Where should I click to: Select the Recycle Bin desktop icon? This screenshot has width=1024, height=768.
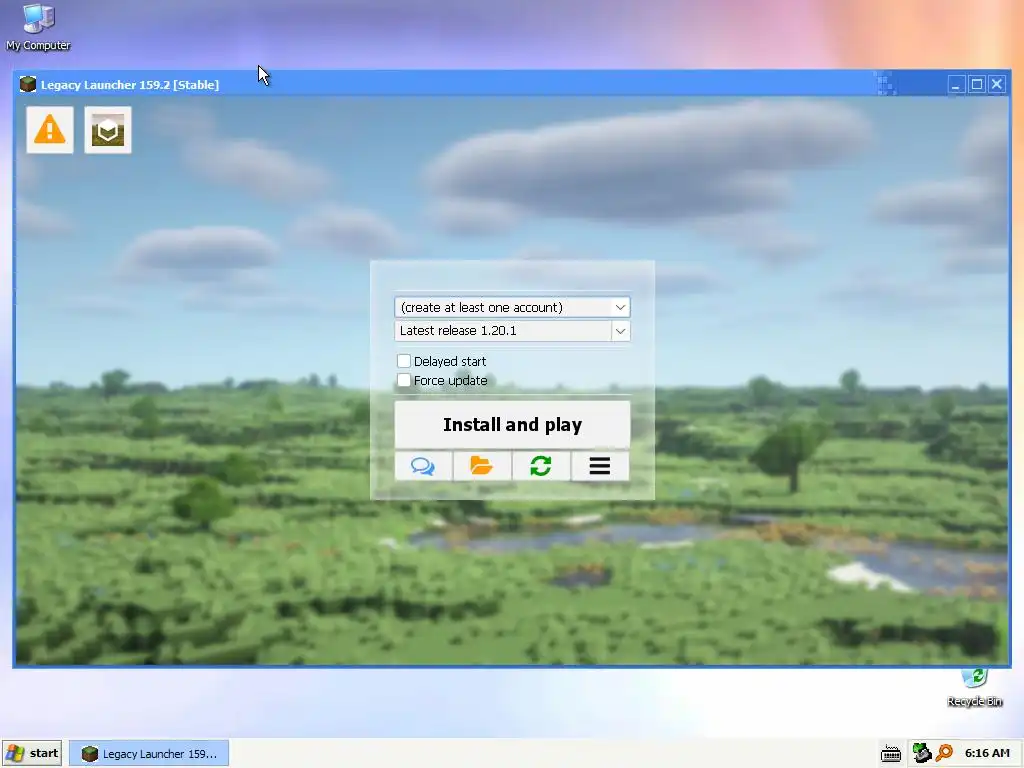tap(974, 687)
